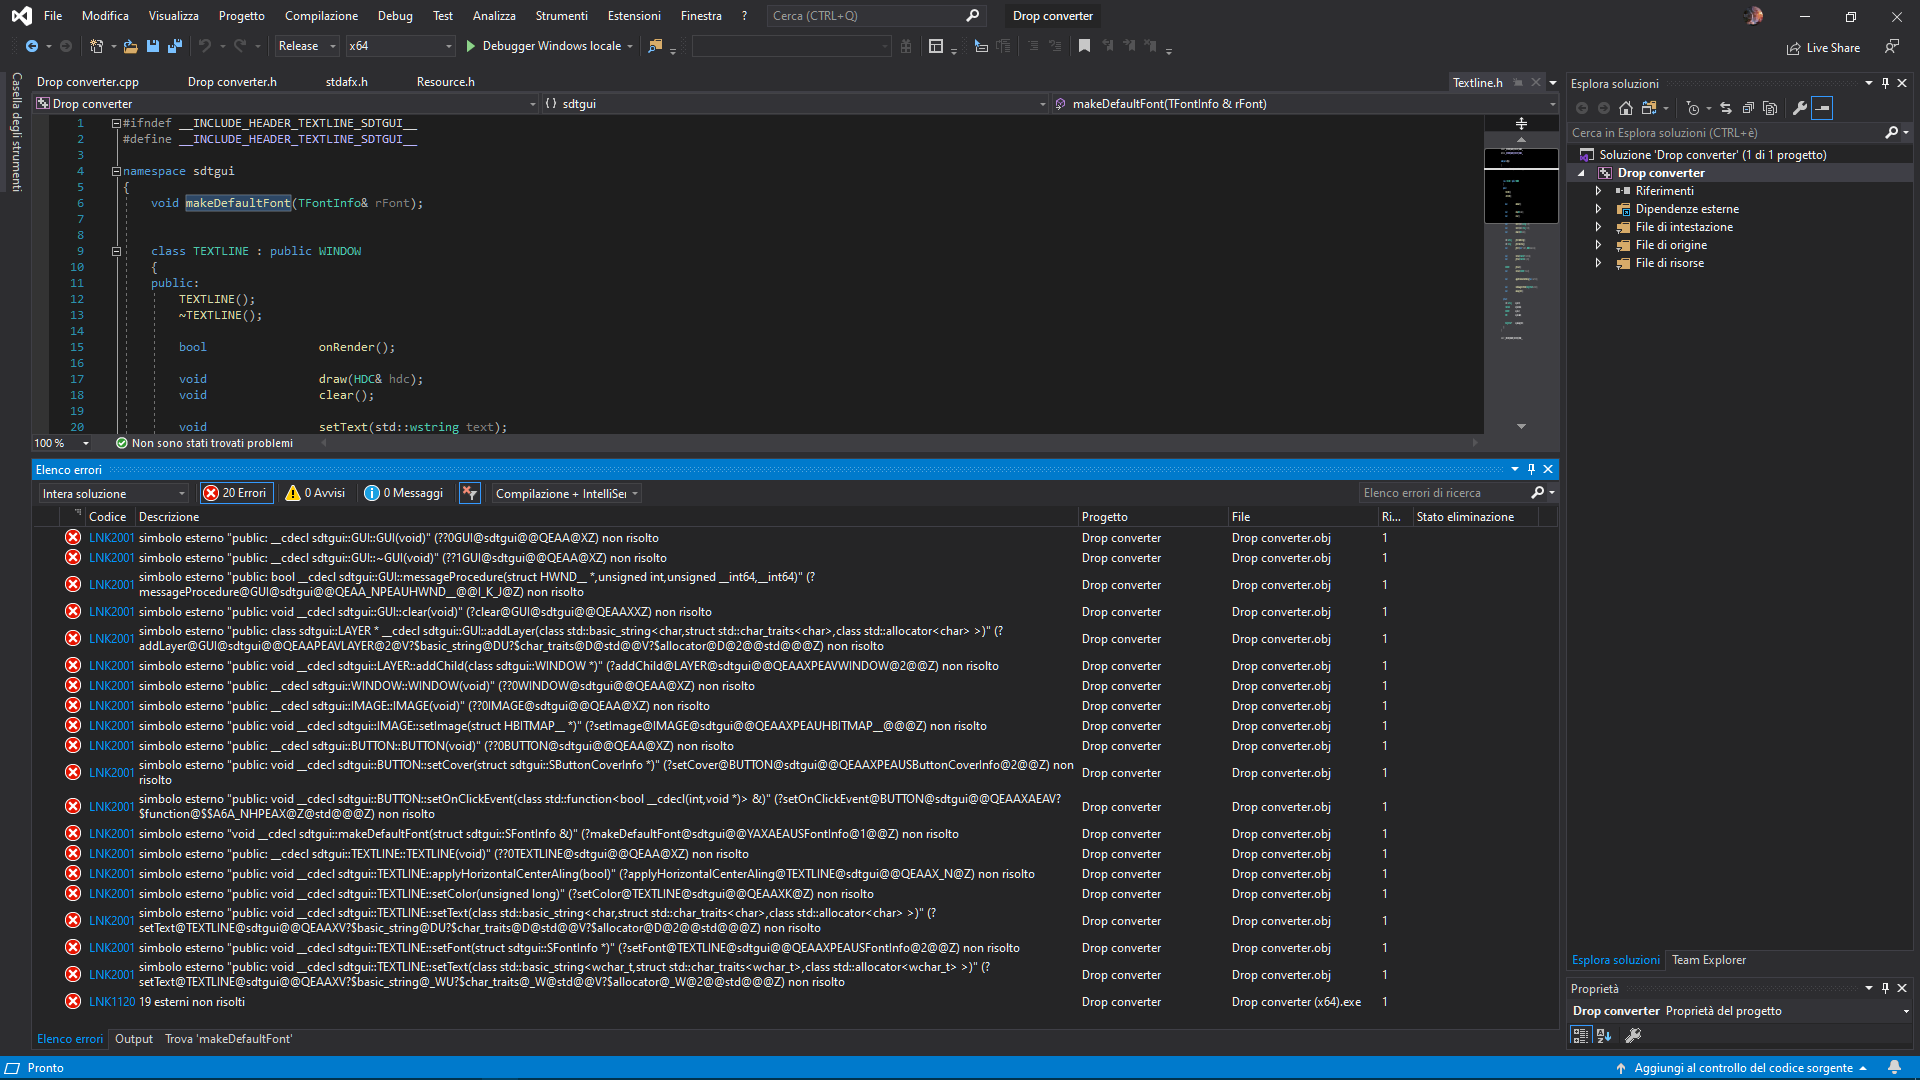
Task: Open properties wrench icon in solution explorer
Action: tap(1800, 108)
